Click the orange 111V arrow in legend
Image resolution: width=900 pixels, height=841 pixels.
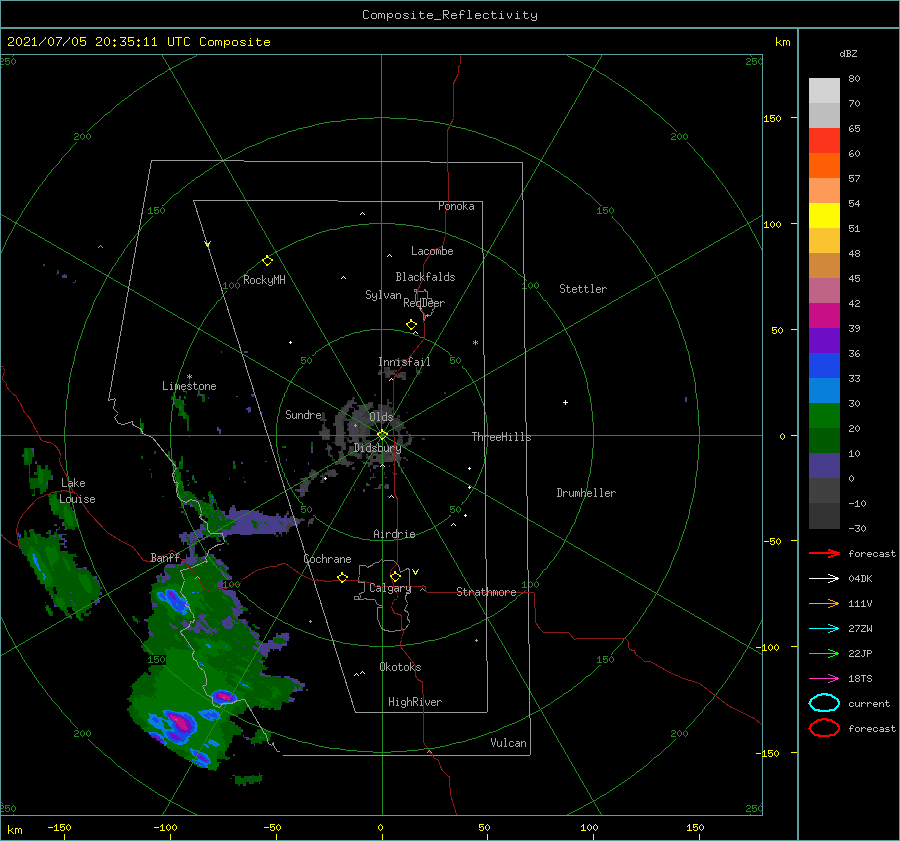824,603
